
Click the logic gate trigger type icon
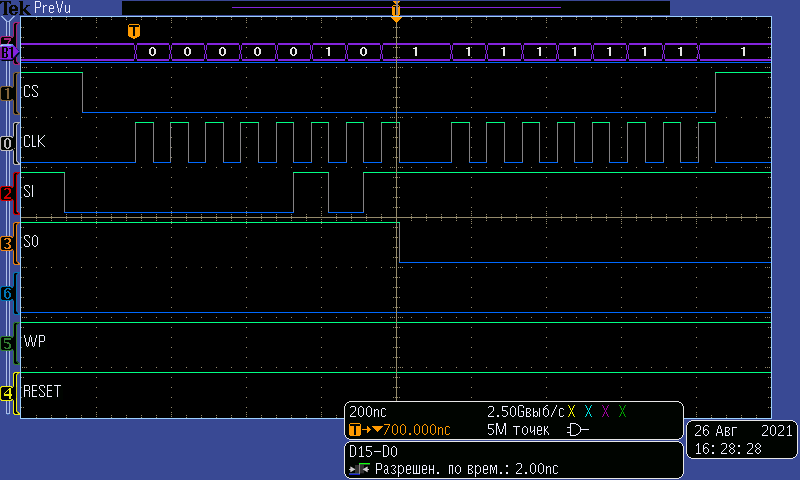coord(577,430)
